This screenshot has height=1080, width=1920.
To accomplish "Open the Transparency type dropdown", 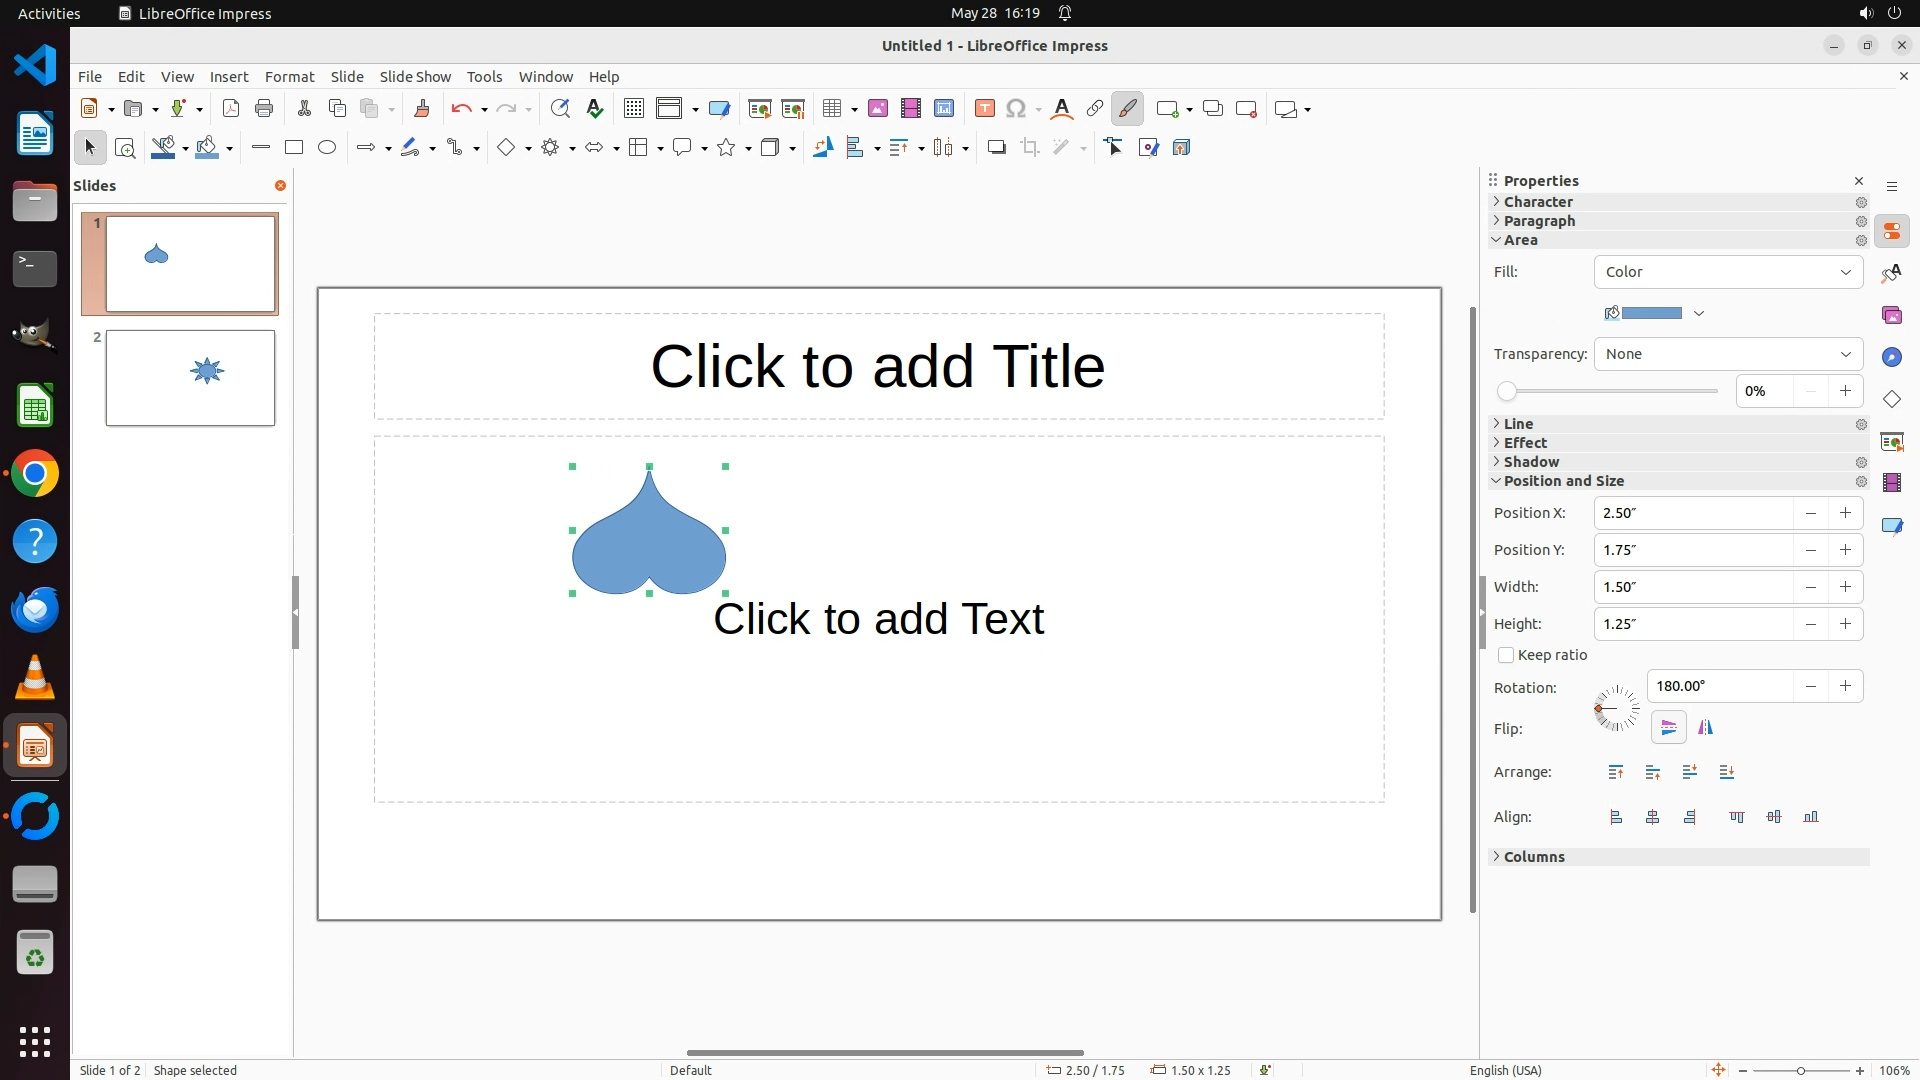I will pyautogui.click(x=1728, y=354).
